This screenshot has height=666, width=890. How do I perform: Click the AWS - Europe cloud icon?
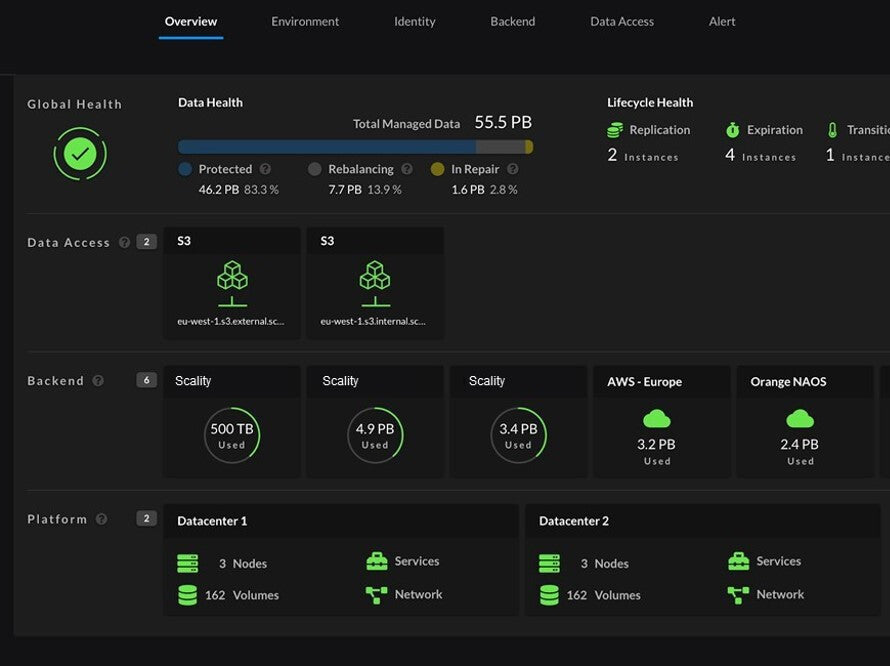pos(657,418)
